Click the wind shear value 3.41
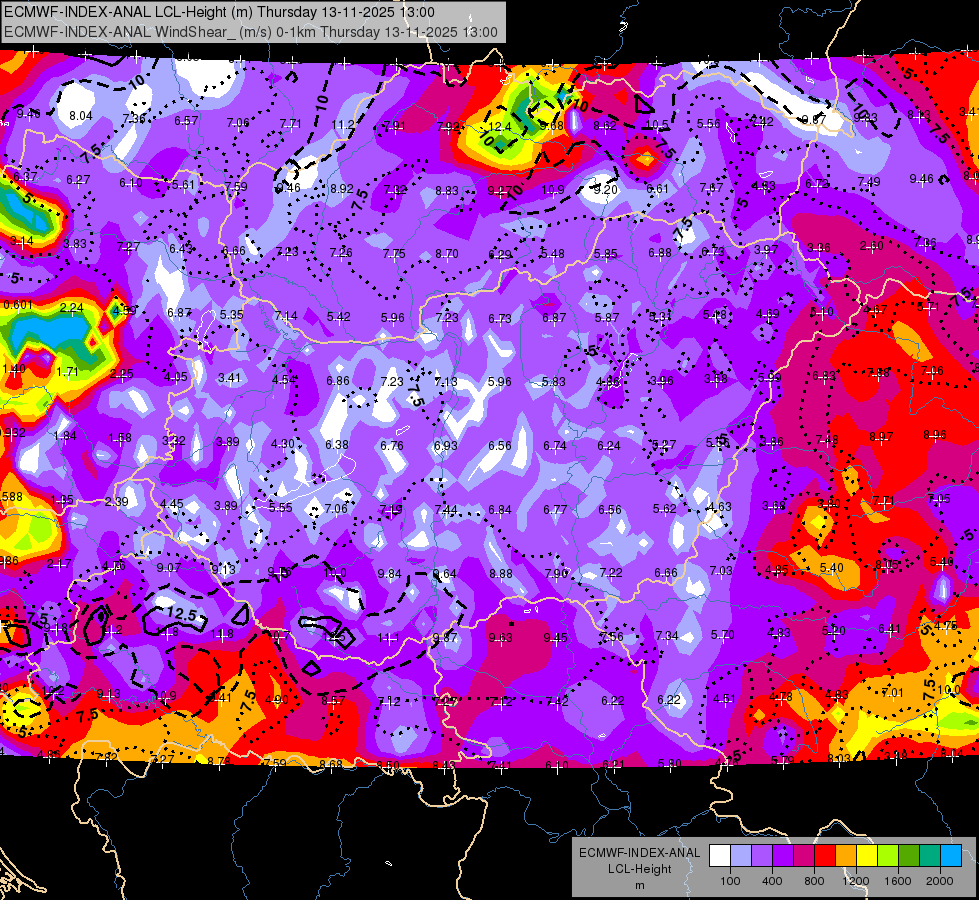The image size is (979, 900). tap(229, 377)
